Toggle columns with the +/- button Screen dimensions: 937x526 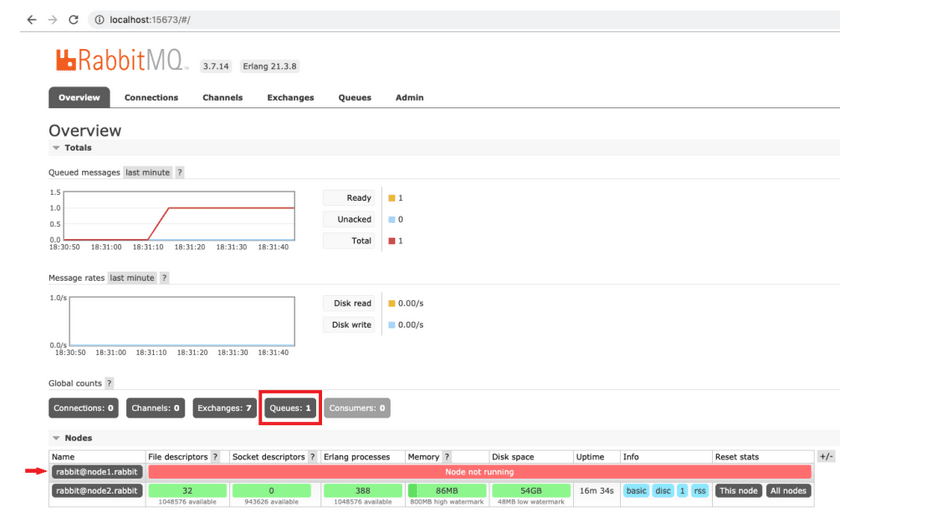pos(826,457)
